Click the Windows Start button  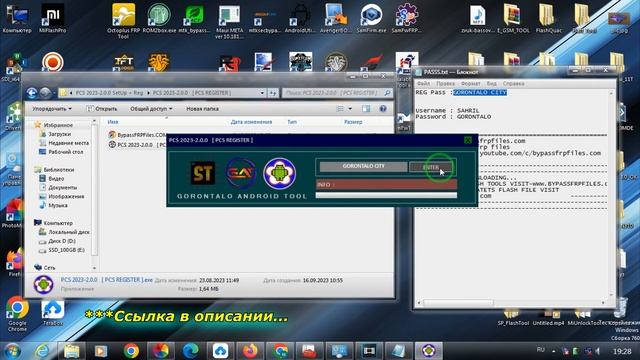(x=12, y=351)
